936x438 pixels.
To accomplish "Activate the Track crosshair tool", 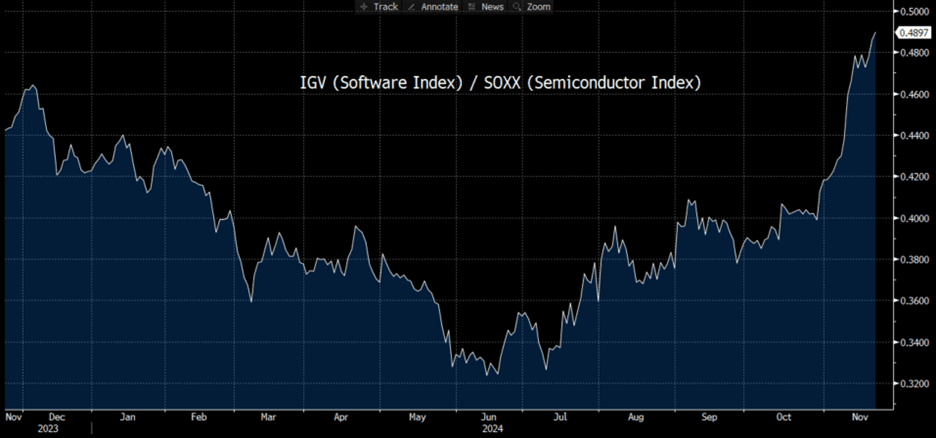I will pos(380,7).
